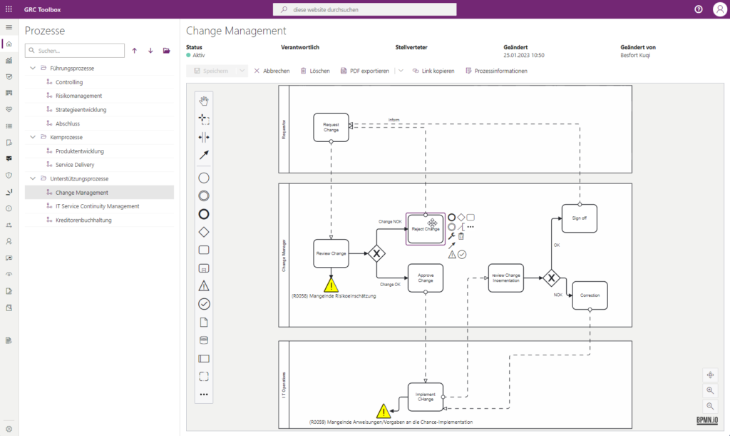The width and height of the screenshot is (730, 436).
Task: Reset diagram view with crosshair button
Action: coord(710,375)
